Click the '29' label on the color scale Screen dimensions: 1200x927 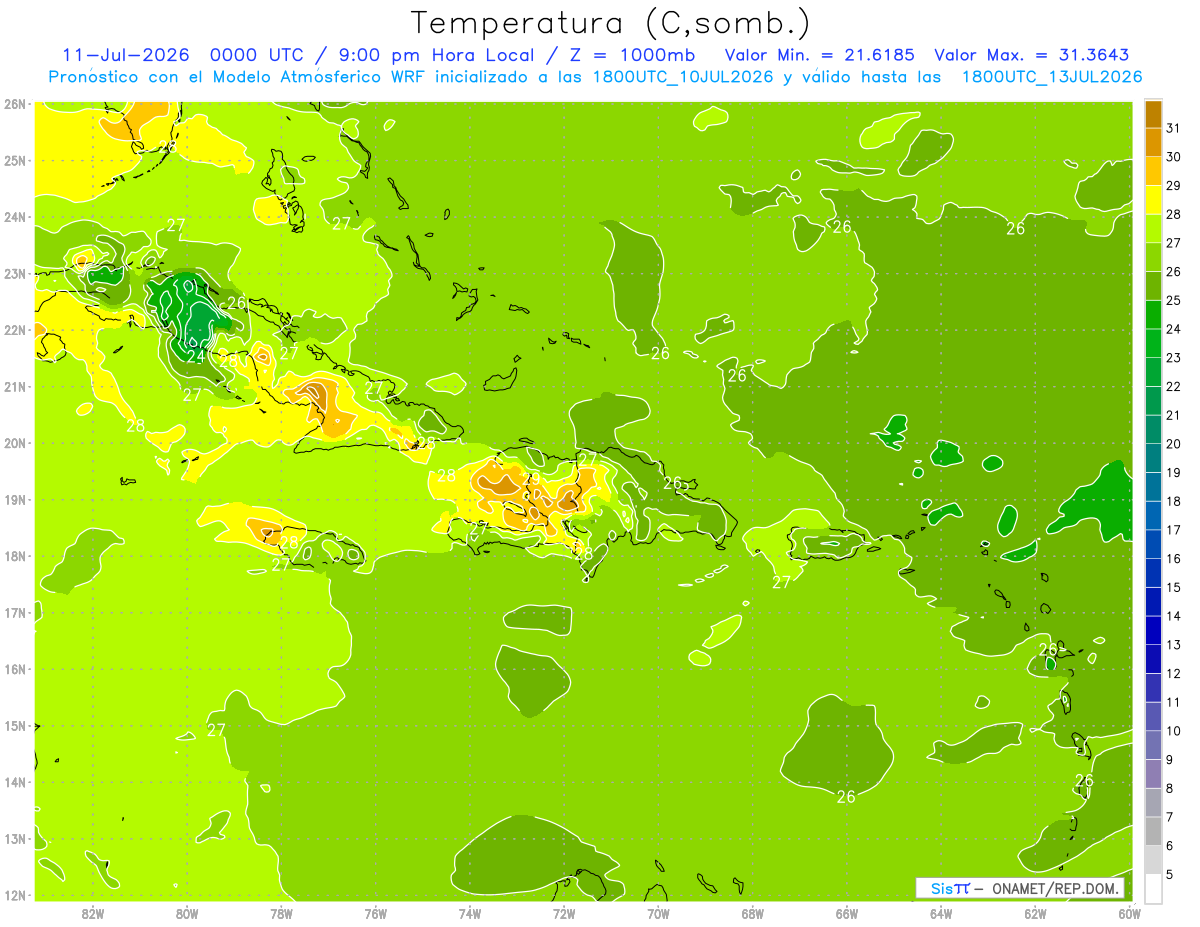click(x=1174, y=186)
